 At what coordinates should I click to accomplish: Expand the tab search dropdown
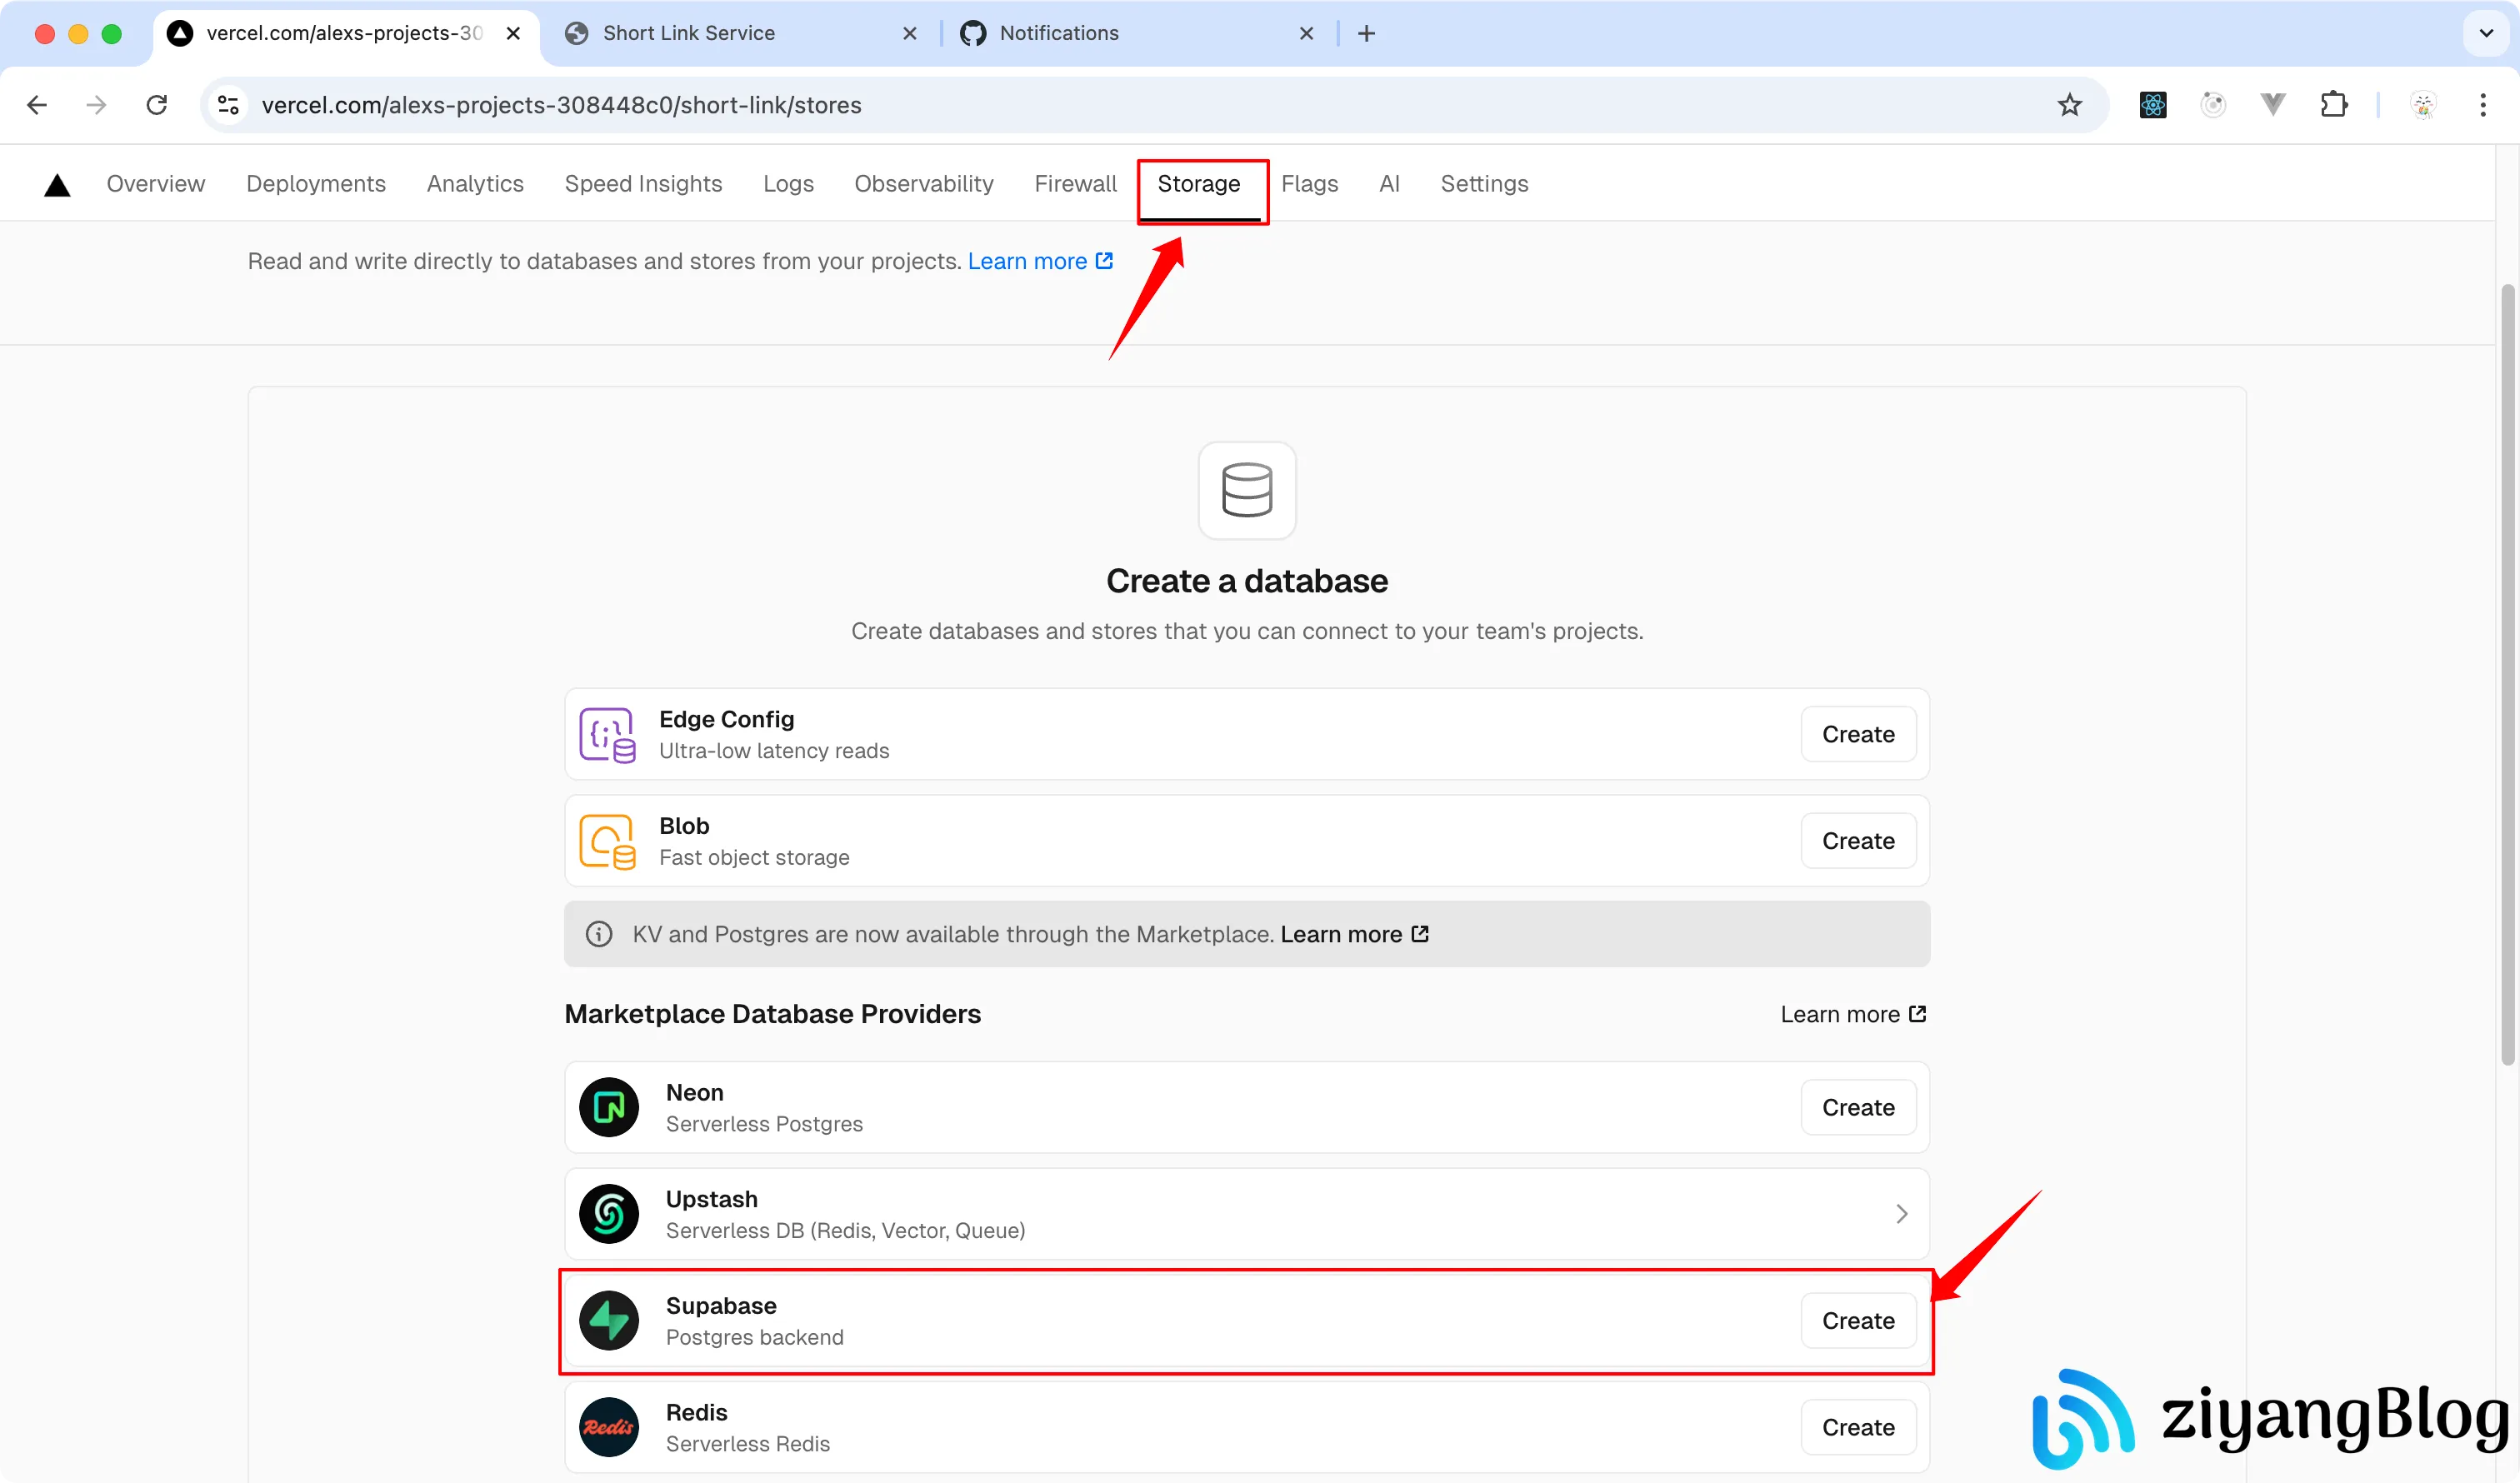coord(2486,33)
